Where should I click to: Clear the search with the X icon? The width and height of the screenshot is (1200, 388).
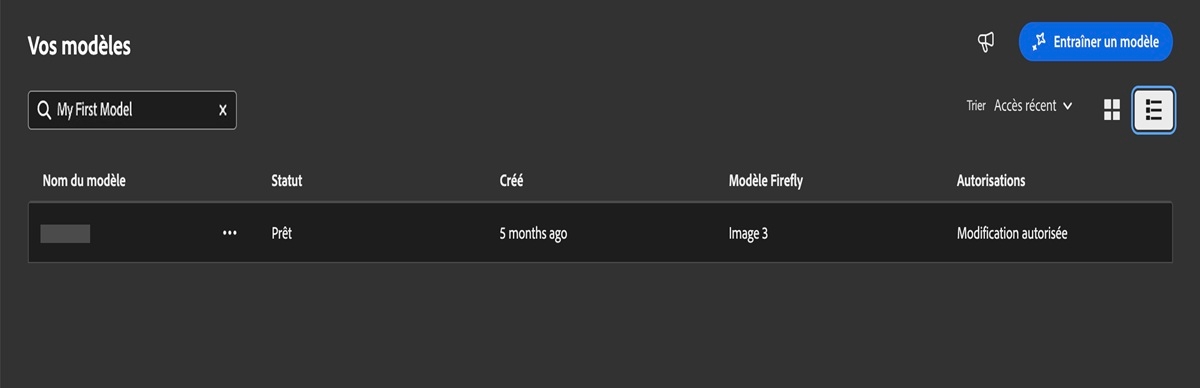click(x=222, y=110)
